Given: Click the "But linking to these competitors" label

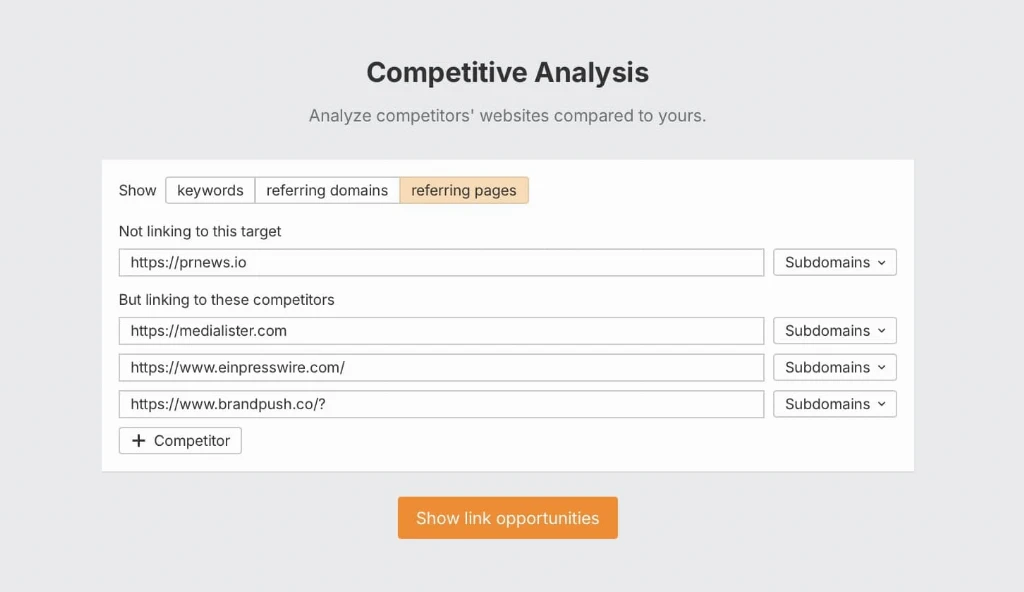Looking at the screenshot, I should pos(227,300).
